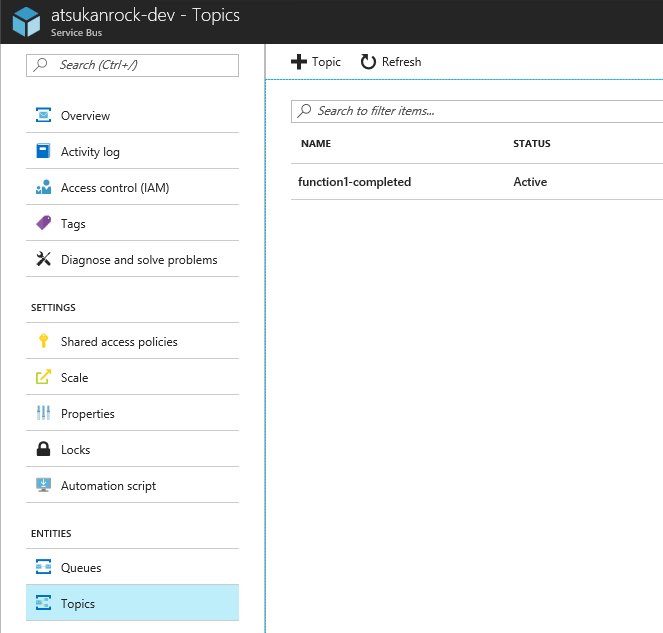Click magnifier icon in filter box
The image size is (663, 633).
click(304, 111)
